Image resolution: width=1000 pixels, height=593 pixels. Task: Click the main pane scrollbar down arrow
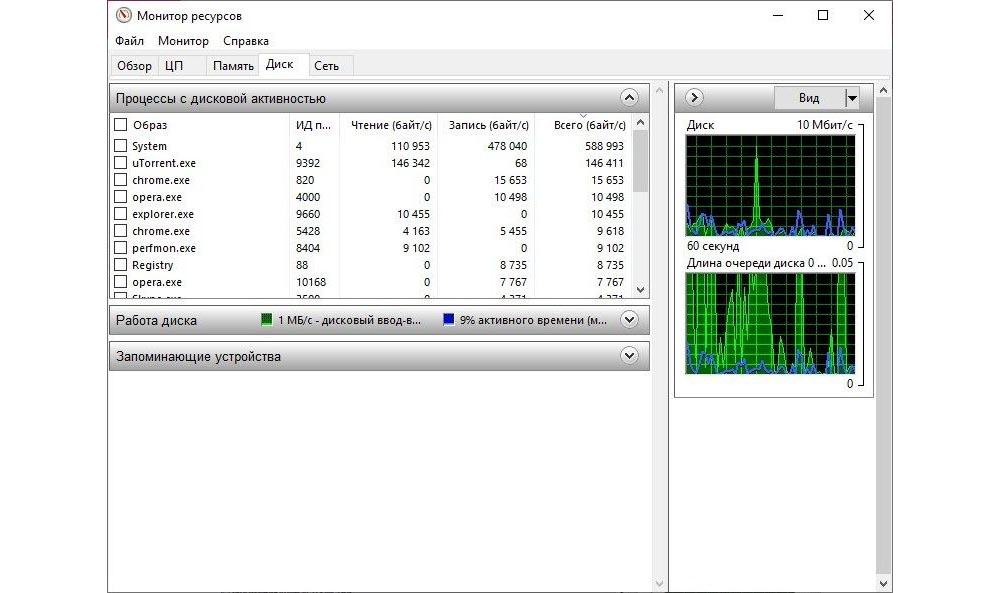[659, 583]
